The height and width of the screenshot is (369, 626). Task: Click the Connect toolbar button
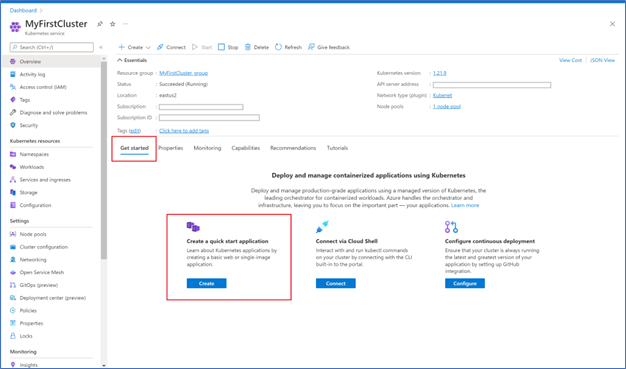171,47
